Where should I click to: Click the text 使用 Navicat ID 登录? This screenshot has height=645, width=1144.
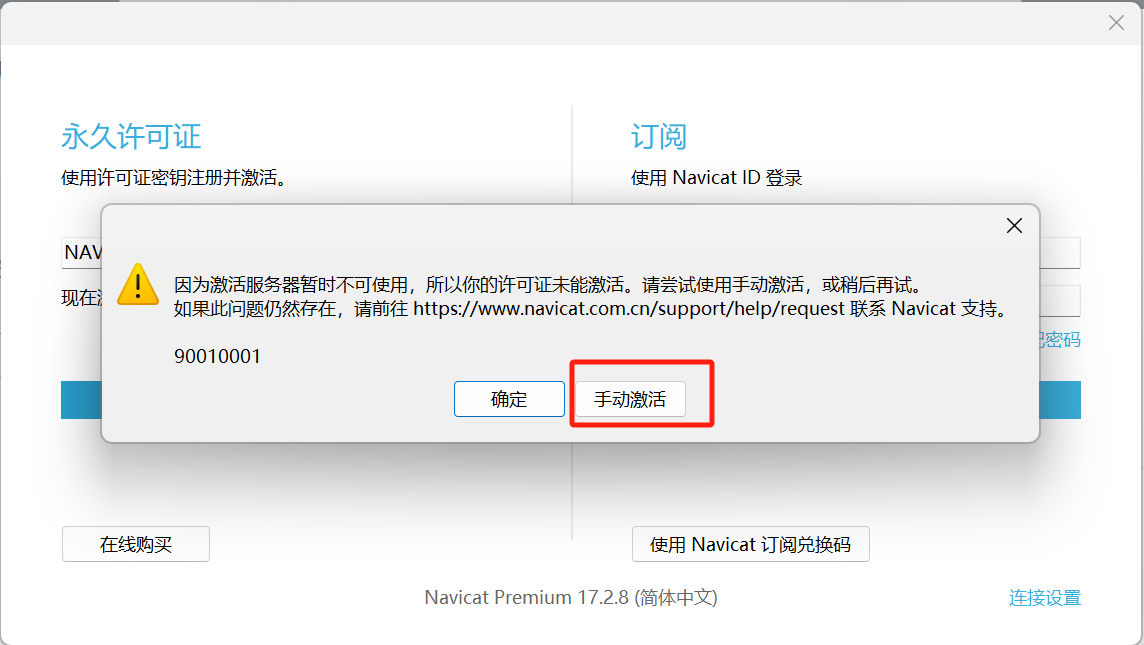pyautogui.click(x=716, y=177)
